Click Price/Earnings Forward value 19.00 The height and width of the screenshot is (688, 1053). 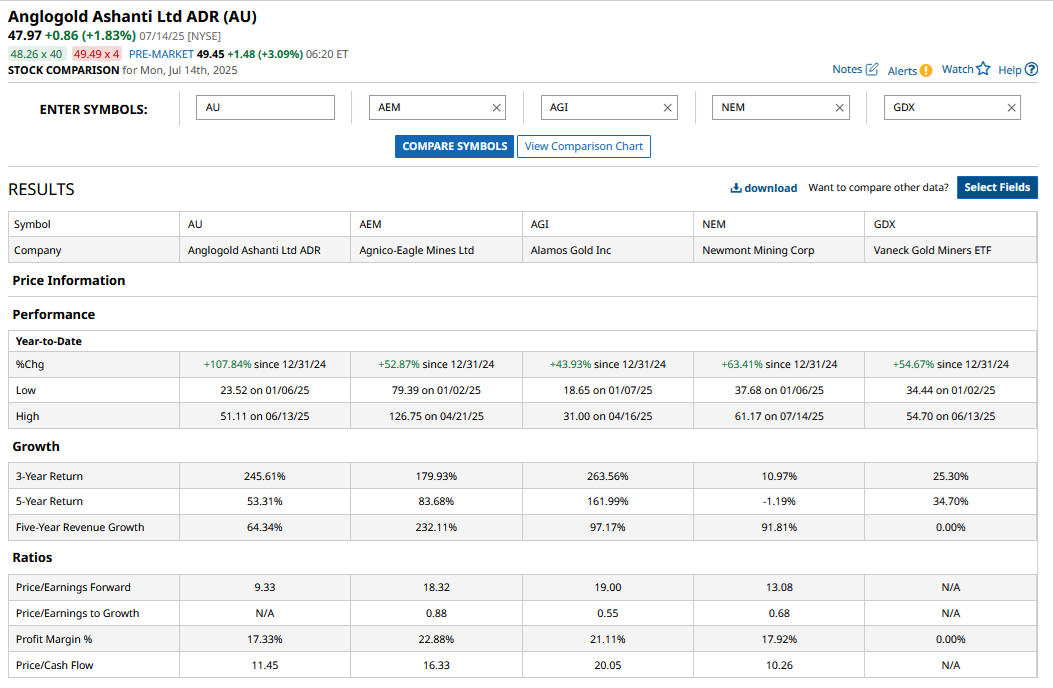click(x=608, y=587)
